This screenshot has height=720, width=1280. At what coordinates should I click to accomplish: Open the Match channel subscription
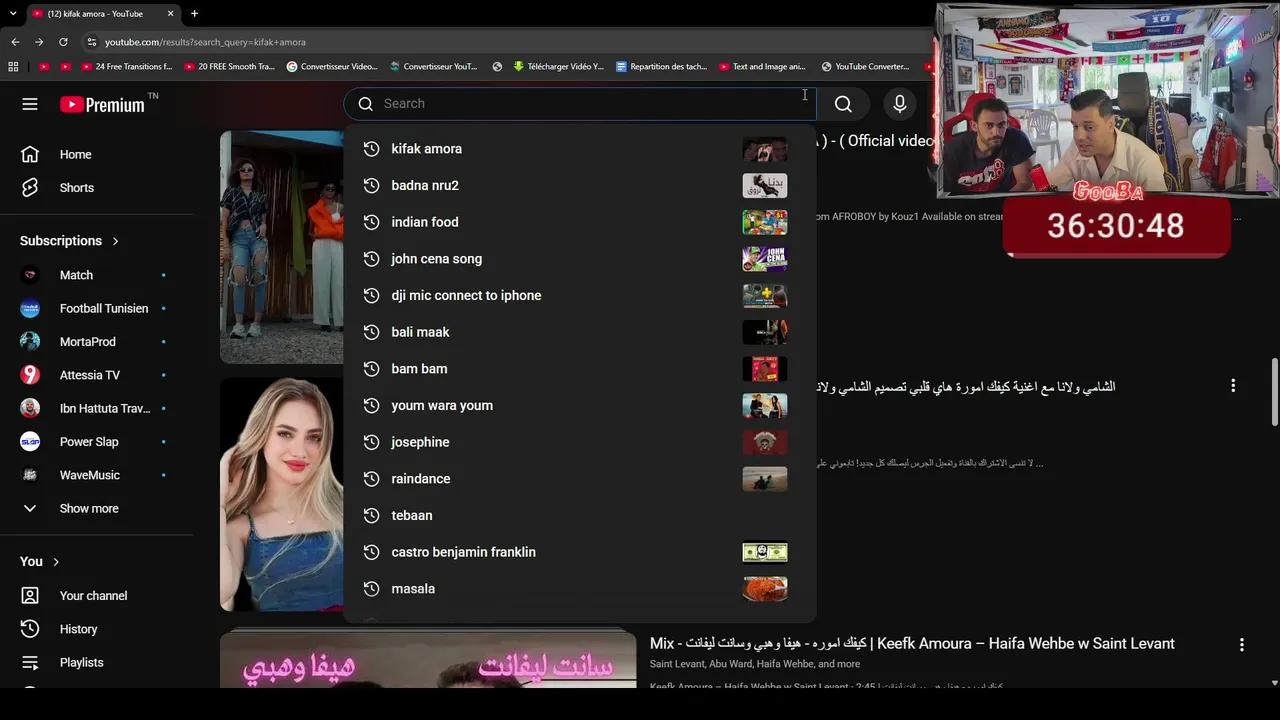click(x=97, y=275)
